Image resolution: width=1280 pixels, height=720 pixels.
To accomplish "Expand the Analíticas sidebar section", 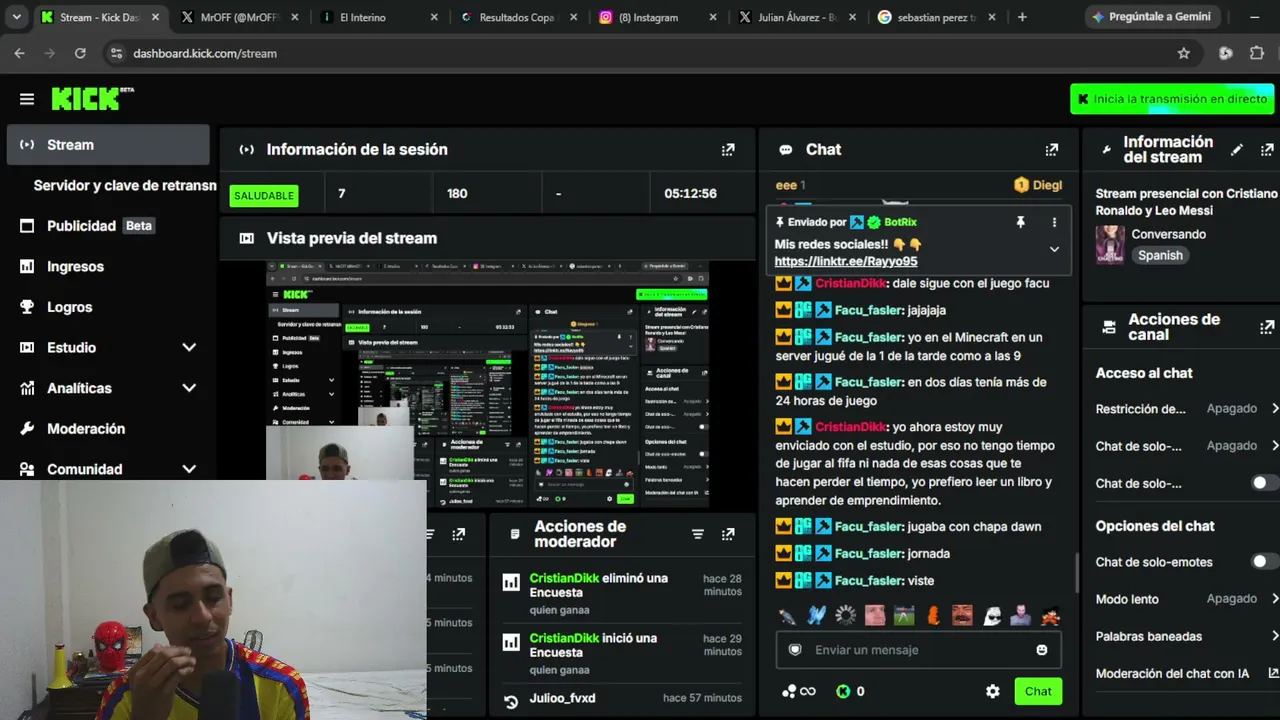I will point(189,388).
